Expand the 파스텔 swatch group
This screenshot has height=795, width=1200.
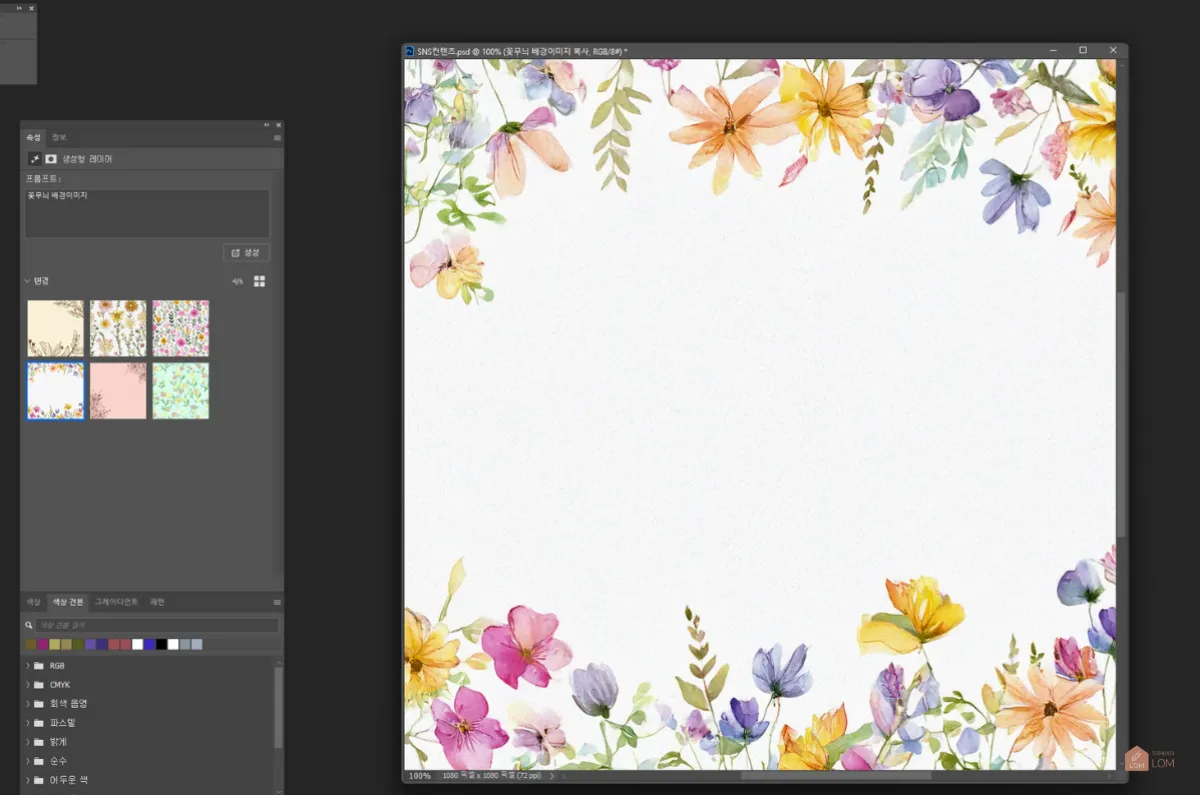(x=28, y=723)
